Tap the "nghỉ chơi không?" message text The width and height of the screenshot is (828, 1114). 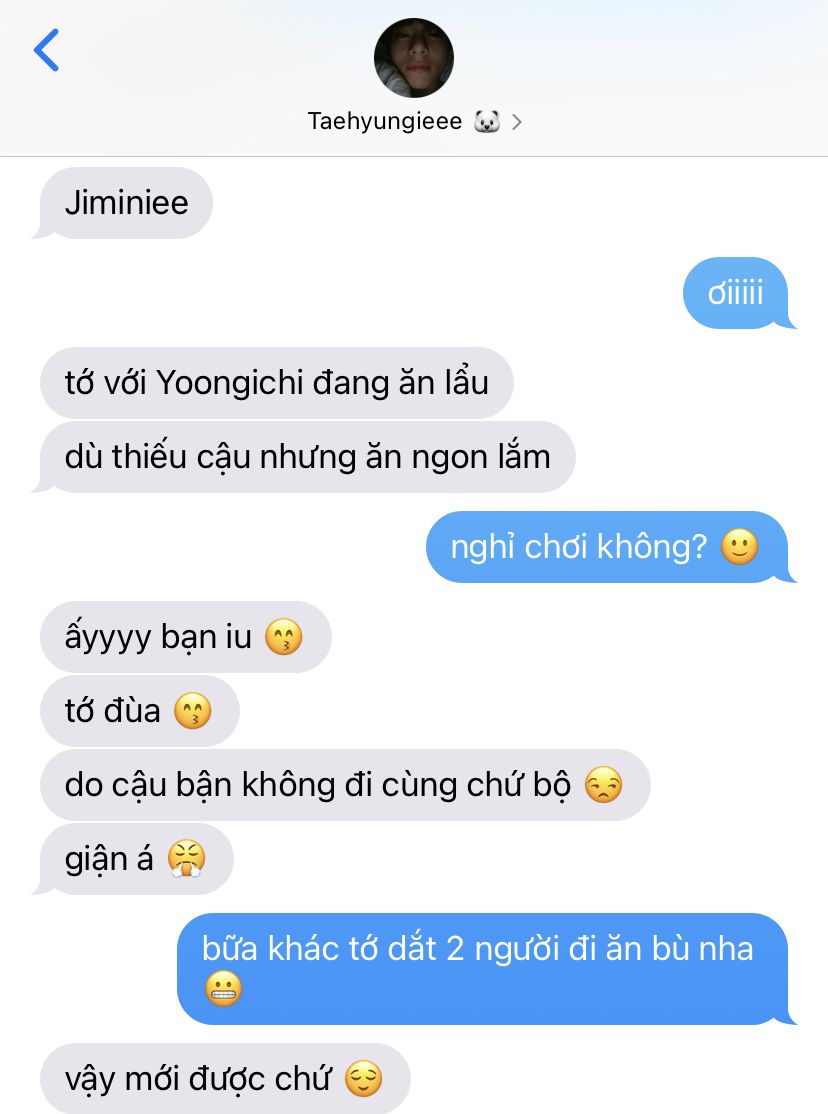579,547
